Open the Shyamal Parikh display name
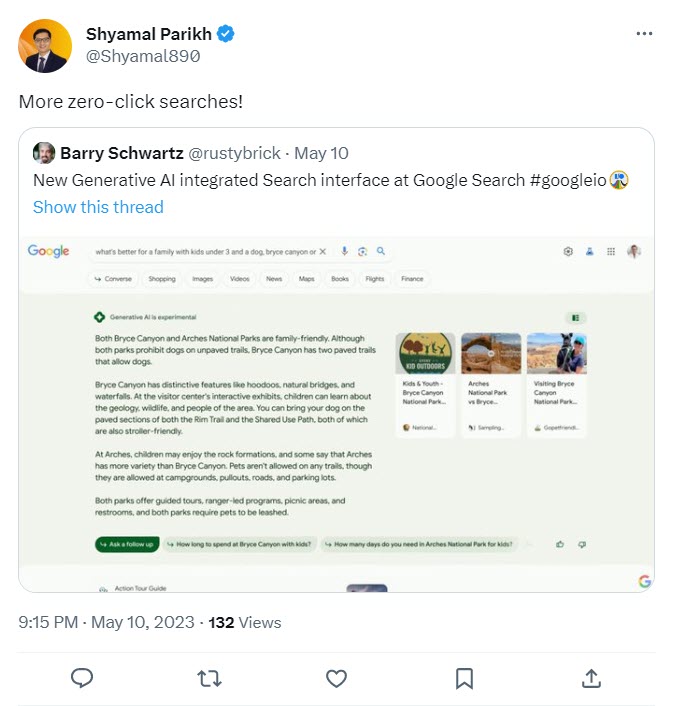Image resolution: width=673 pixels, height=706 pixels. point(149,34)
